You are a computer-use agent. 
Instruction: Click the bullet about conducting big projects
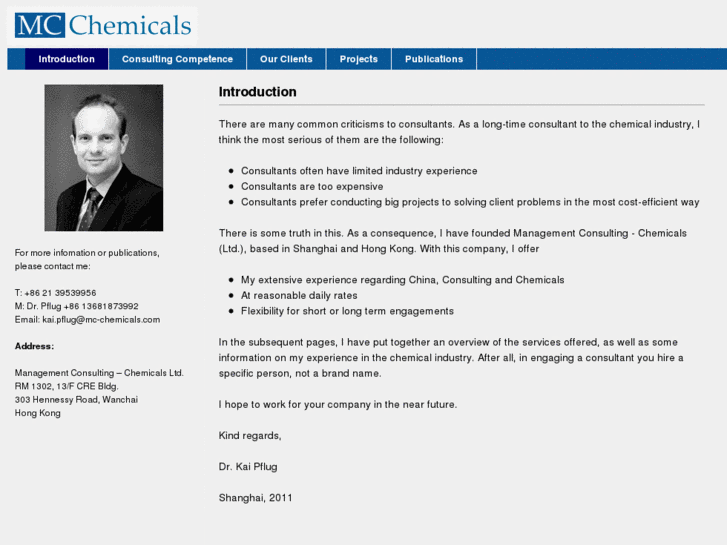point(470,202)
